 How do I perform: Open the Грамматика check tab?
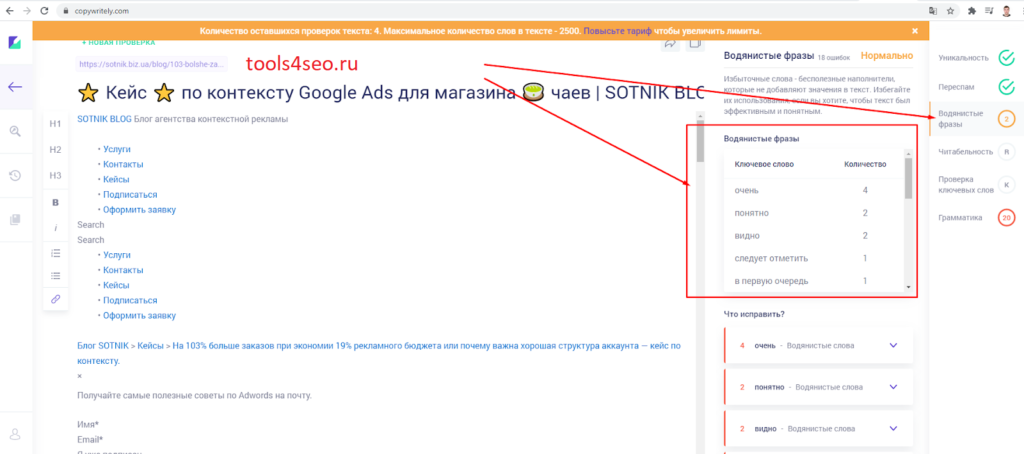[976, 218]
